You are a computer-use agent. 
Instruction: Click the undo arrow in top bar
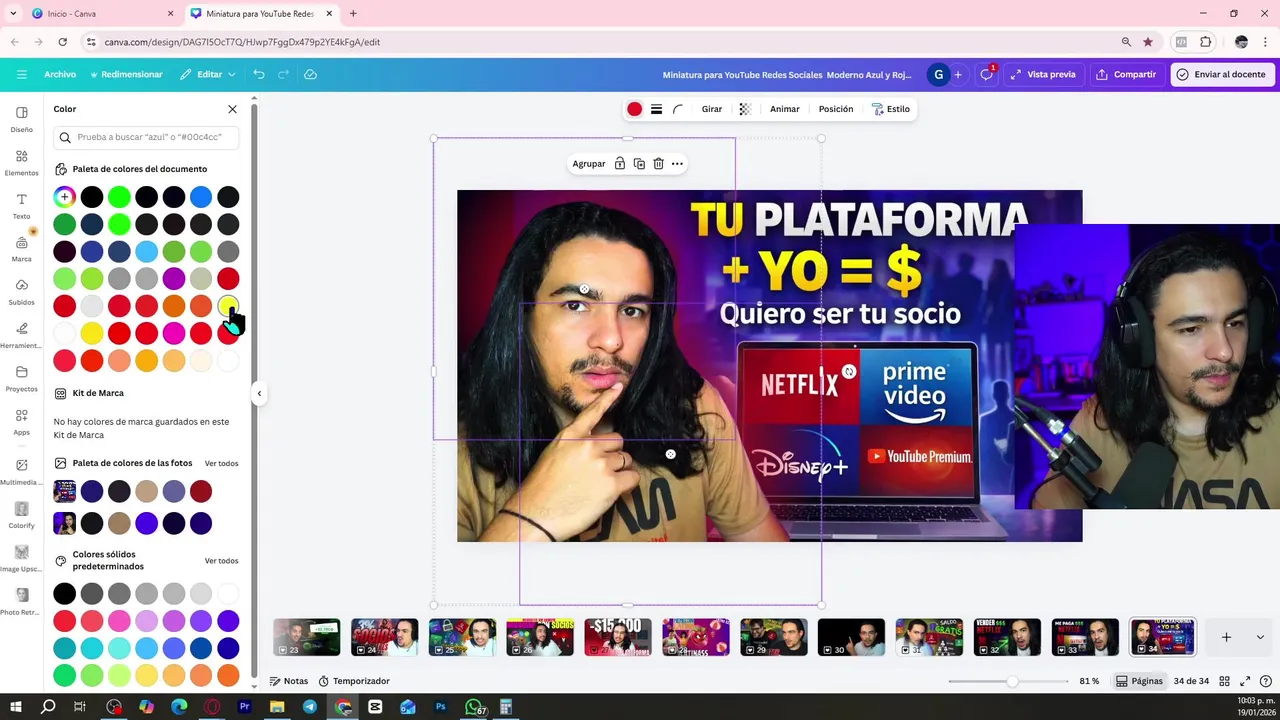click(x=259, y=74)
